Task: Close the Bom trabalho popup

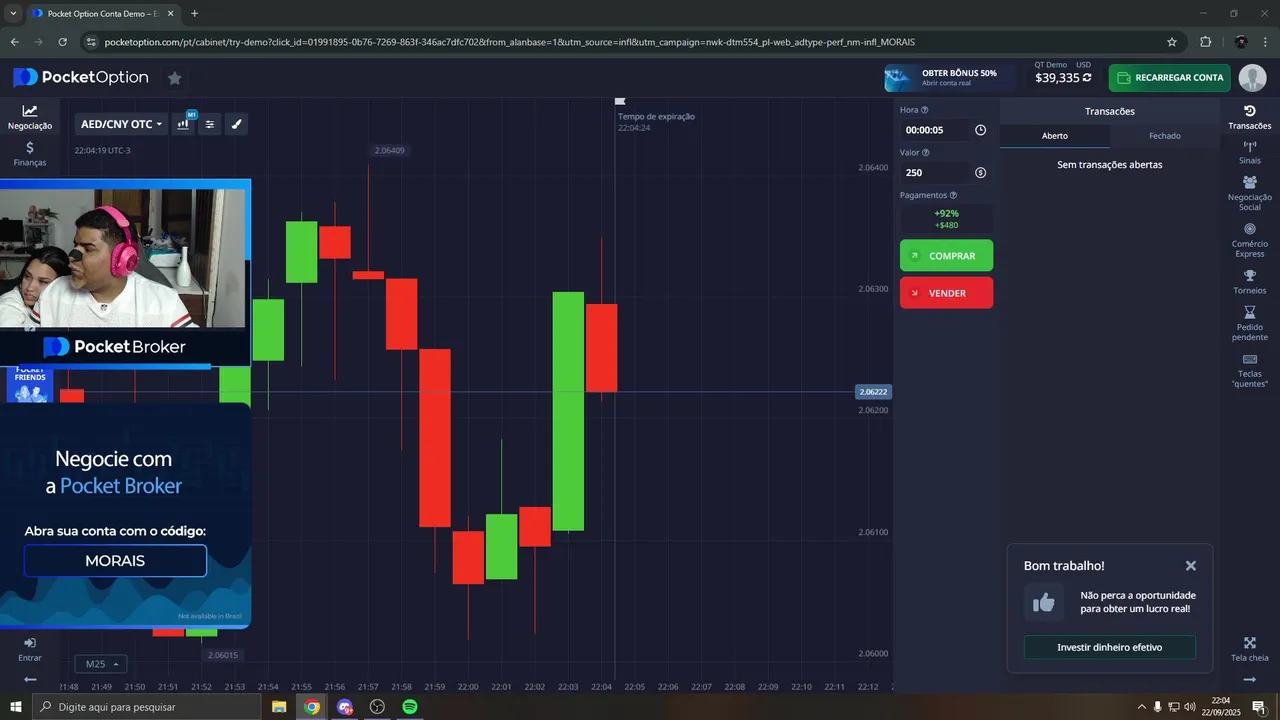Action: [1190, 566]
